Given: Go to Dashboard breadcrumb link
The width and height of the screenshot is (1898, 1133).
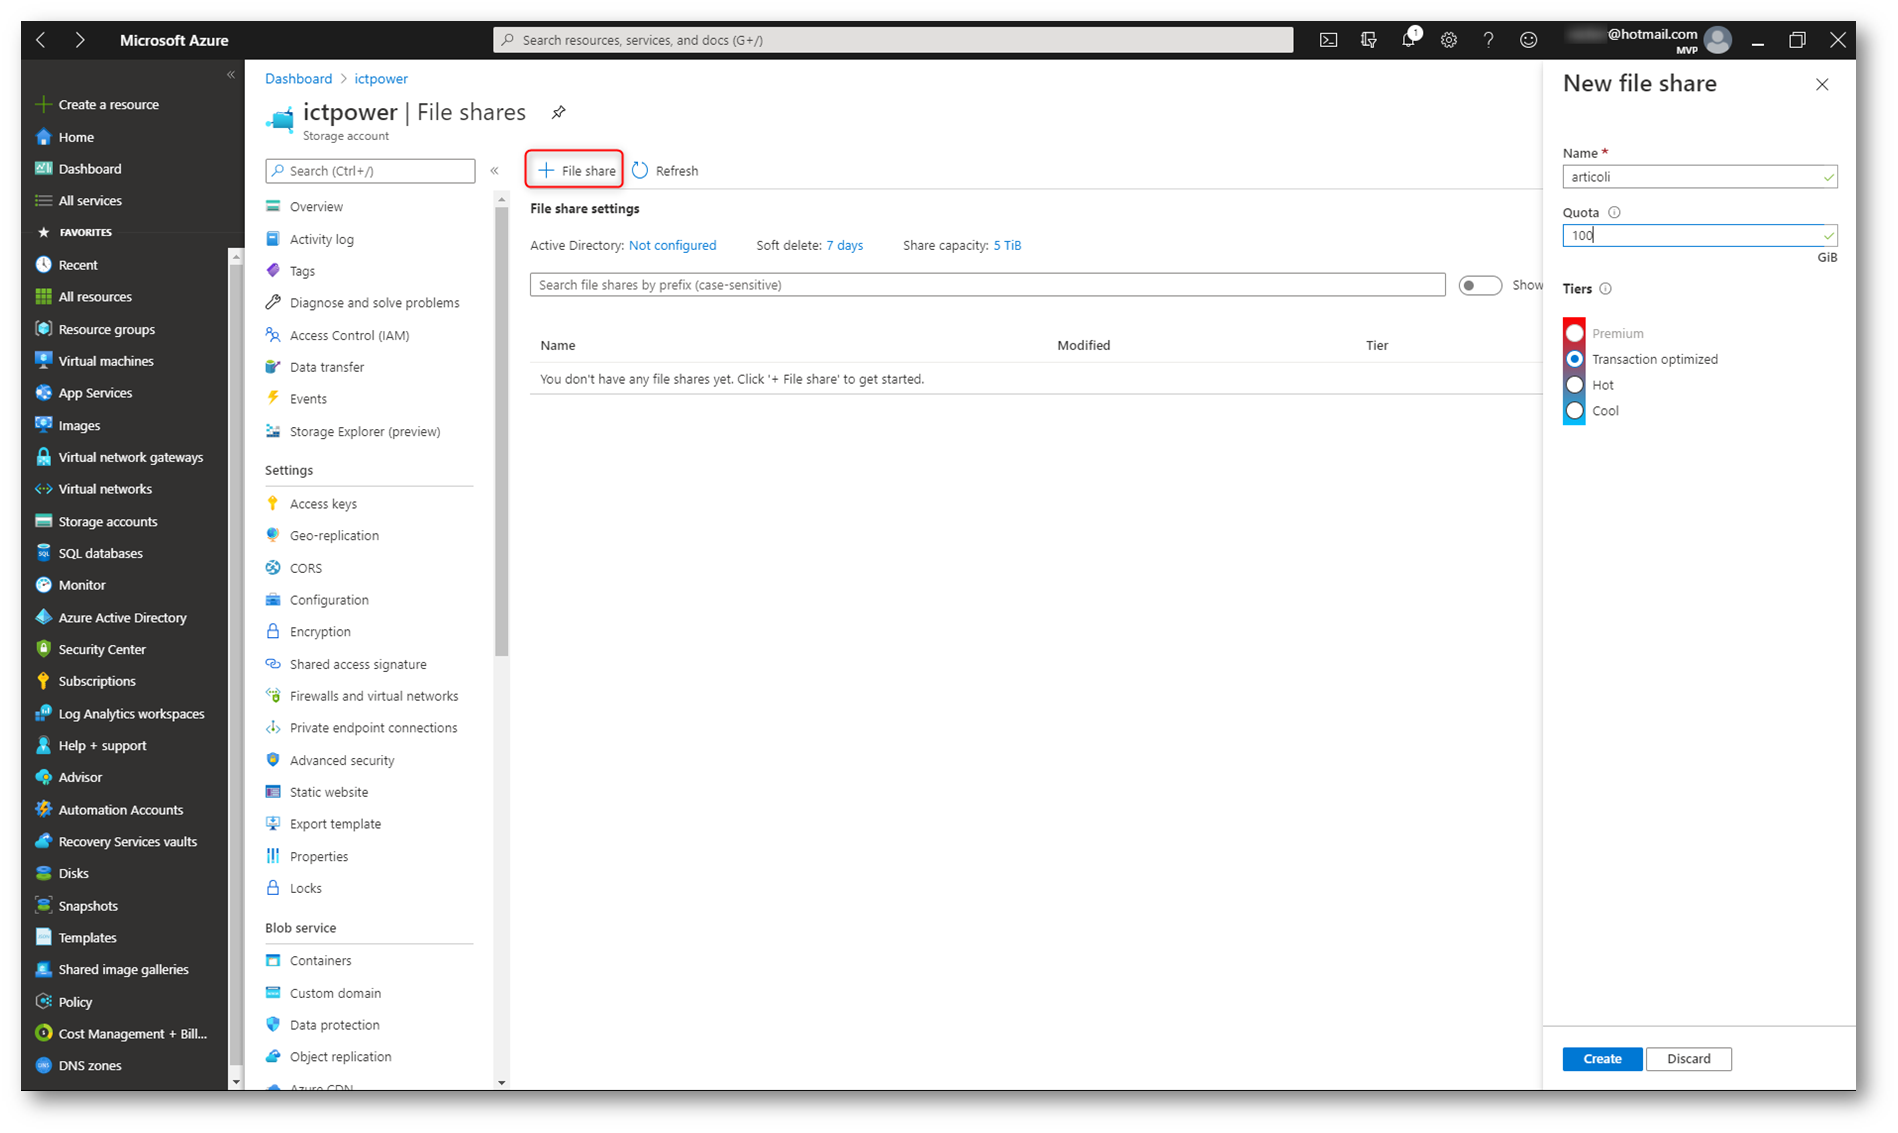Looking at the screenshot, I should click(x=298, y=79).
